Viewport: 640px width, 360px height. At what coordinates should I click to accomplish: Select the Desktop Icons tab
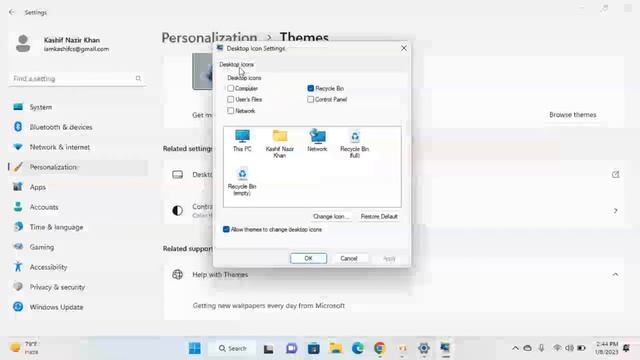(x=236, y=64)
